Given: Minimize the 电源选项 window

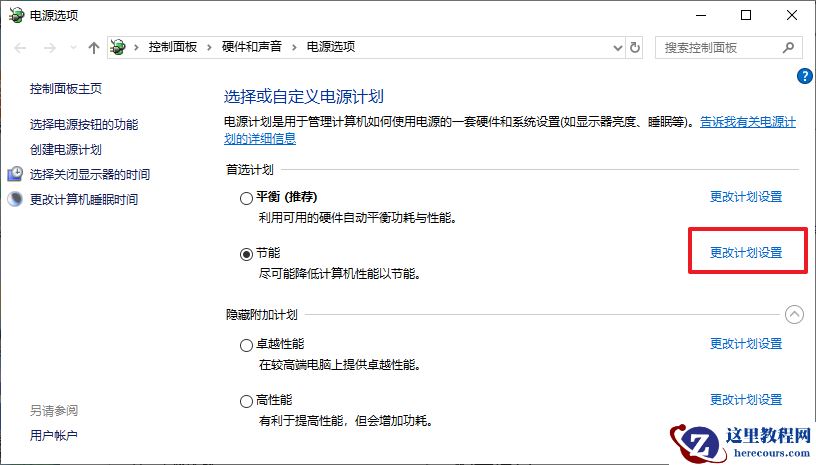Looking at the screenshot, I should [701, 15].
